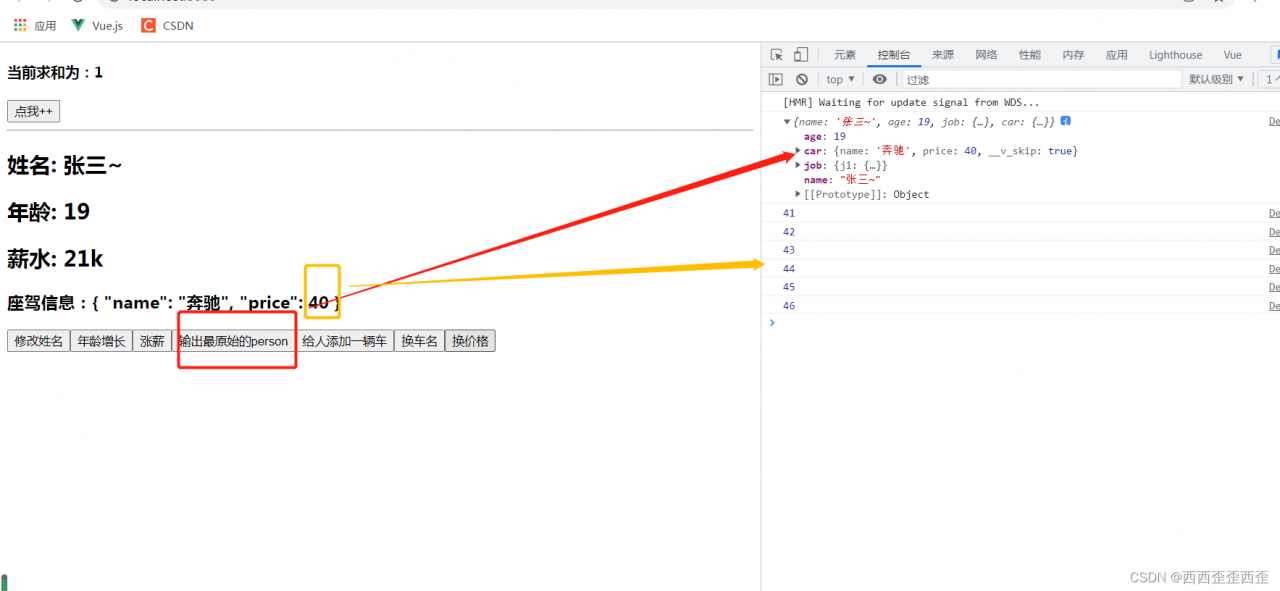The height and width of the screenshot is (591, 1280).
Task: Open the Vue.js bookmark
Action: (97, 26)
